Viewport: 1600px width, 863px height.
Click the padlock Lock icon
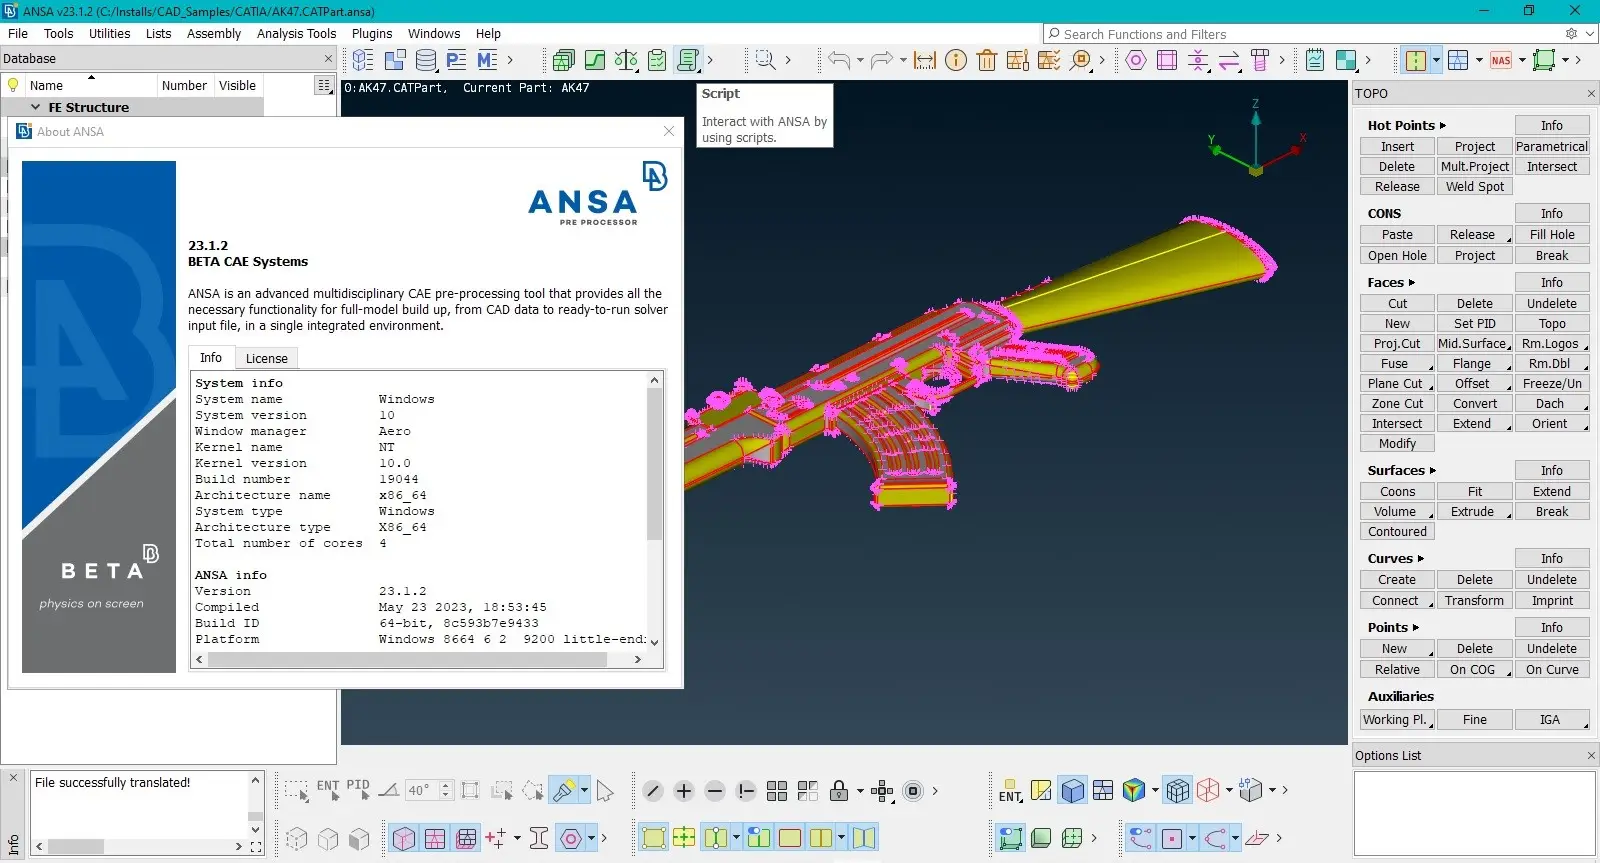pos(839,791)
